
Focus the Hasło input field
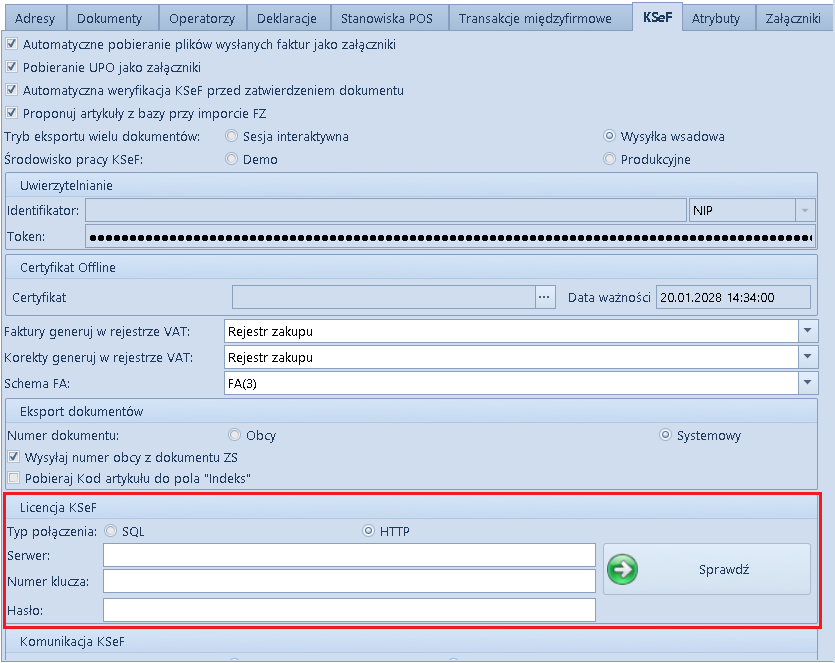pyautogui.click(x=349, y=610)
